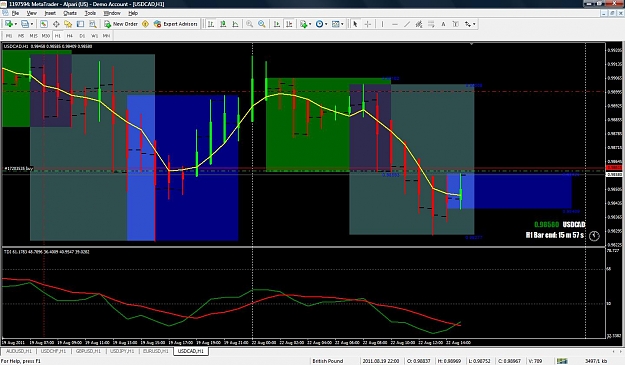Screen dimensions: 625x365
Task: Switch to H4 timeframe
Action: (70, 36)
